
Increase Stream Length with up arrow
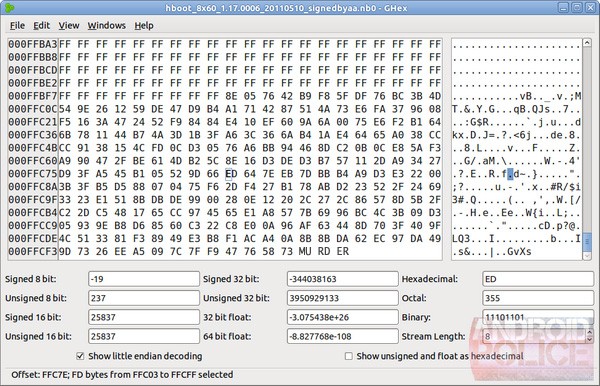pyautogui.click(x=590, y=333)
